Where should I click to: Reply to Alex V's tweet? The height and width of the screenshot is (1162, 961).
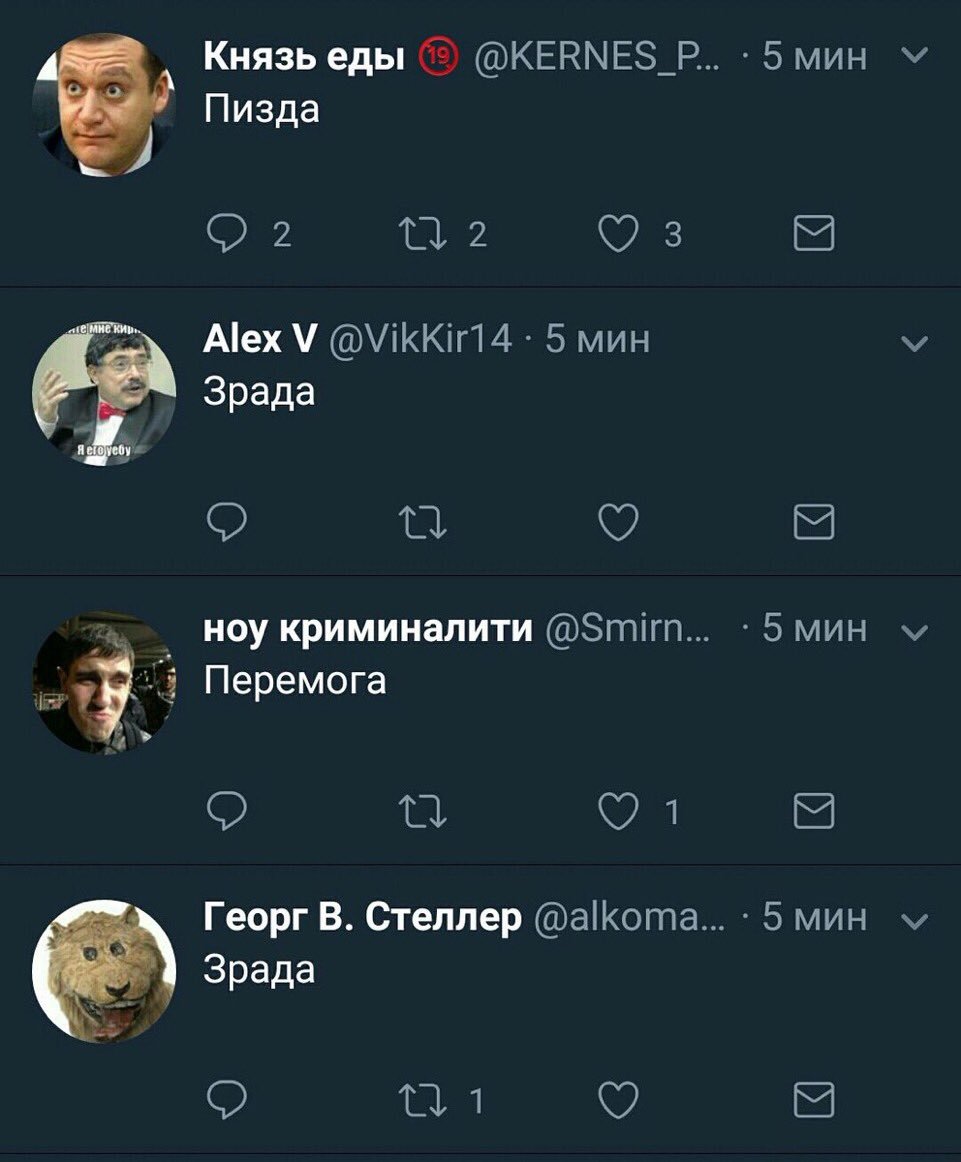tap(226, 522)
